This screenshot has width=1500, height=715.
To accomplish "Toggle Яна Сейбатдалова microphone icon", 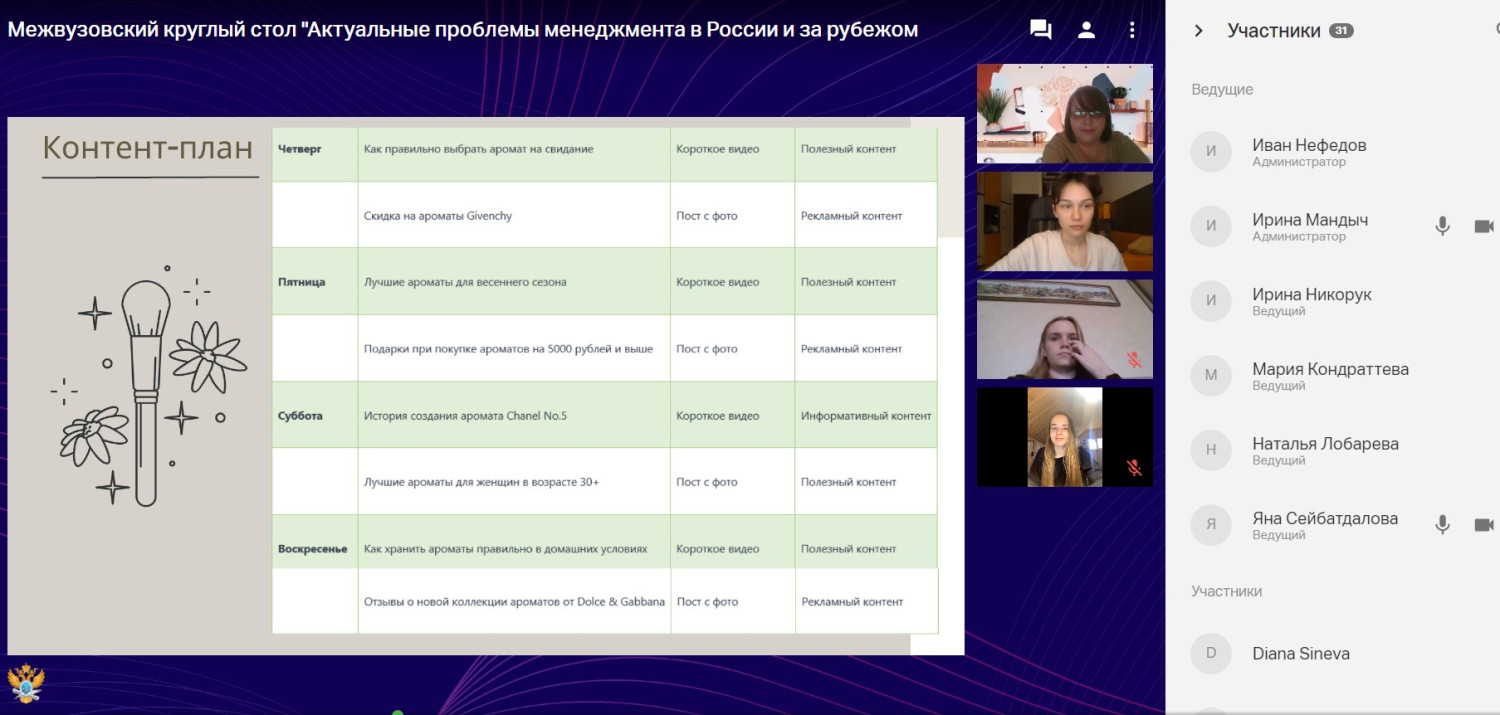I will tap(1442, 525).
